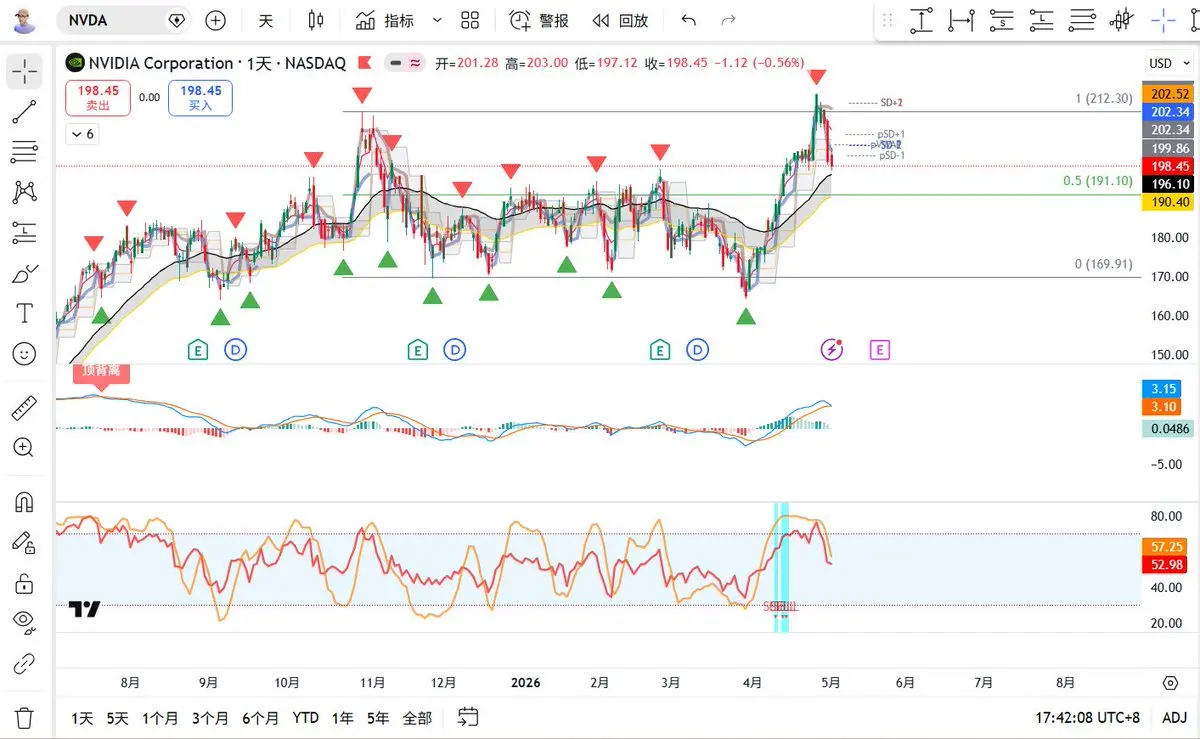
Task: Select the Fib retracement tool in floating toolbar
Action: click(1082, 19)
